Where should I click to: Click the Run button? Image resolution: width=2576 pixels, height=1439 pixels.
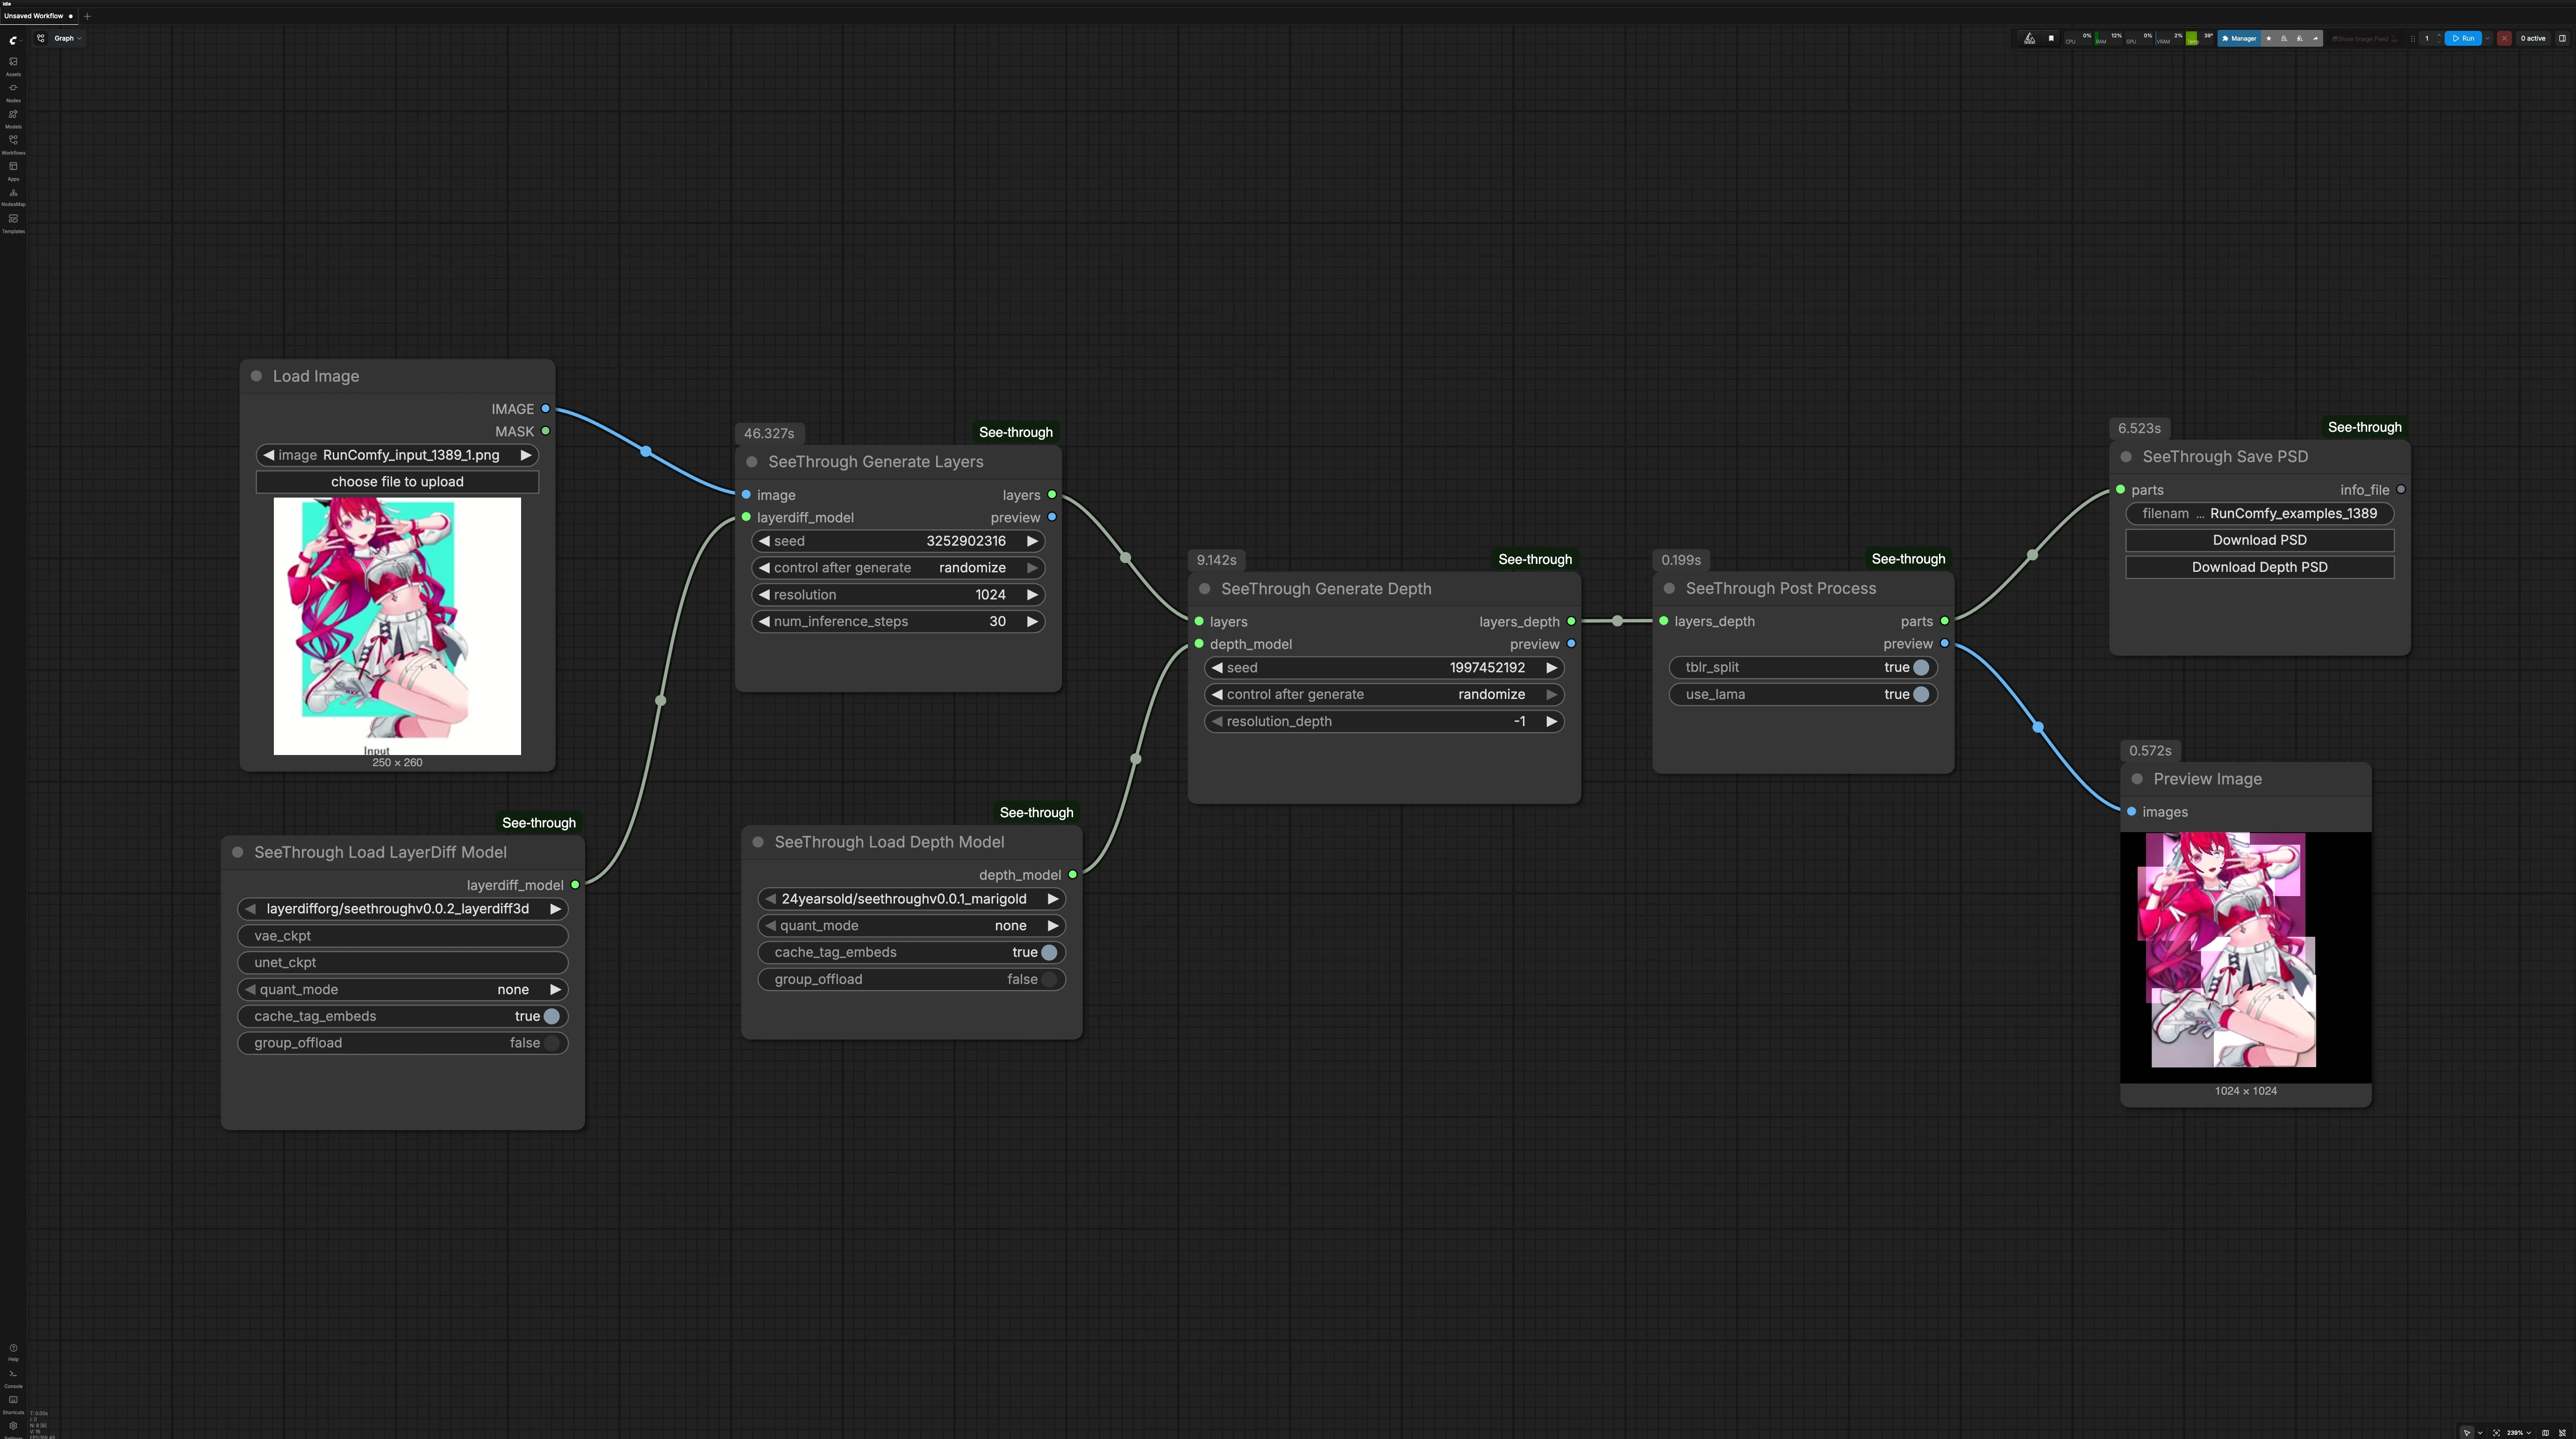click(2462, 38)
